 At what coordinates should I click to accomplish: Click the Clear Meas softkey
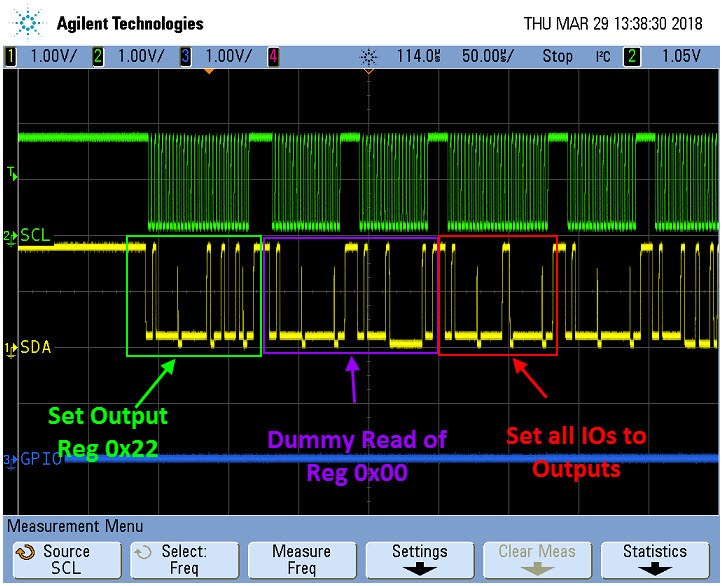click(x=538, y=560)
